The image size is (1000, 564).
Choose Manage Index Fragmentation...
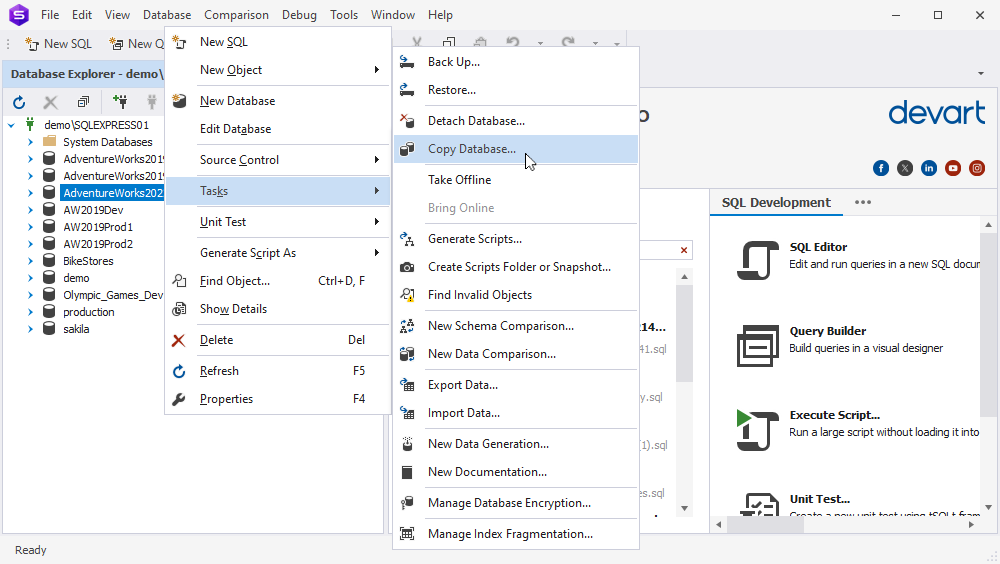(x=516, y=534)
